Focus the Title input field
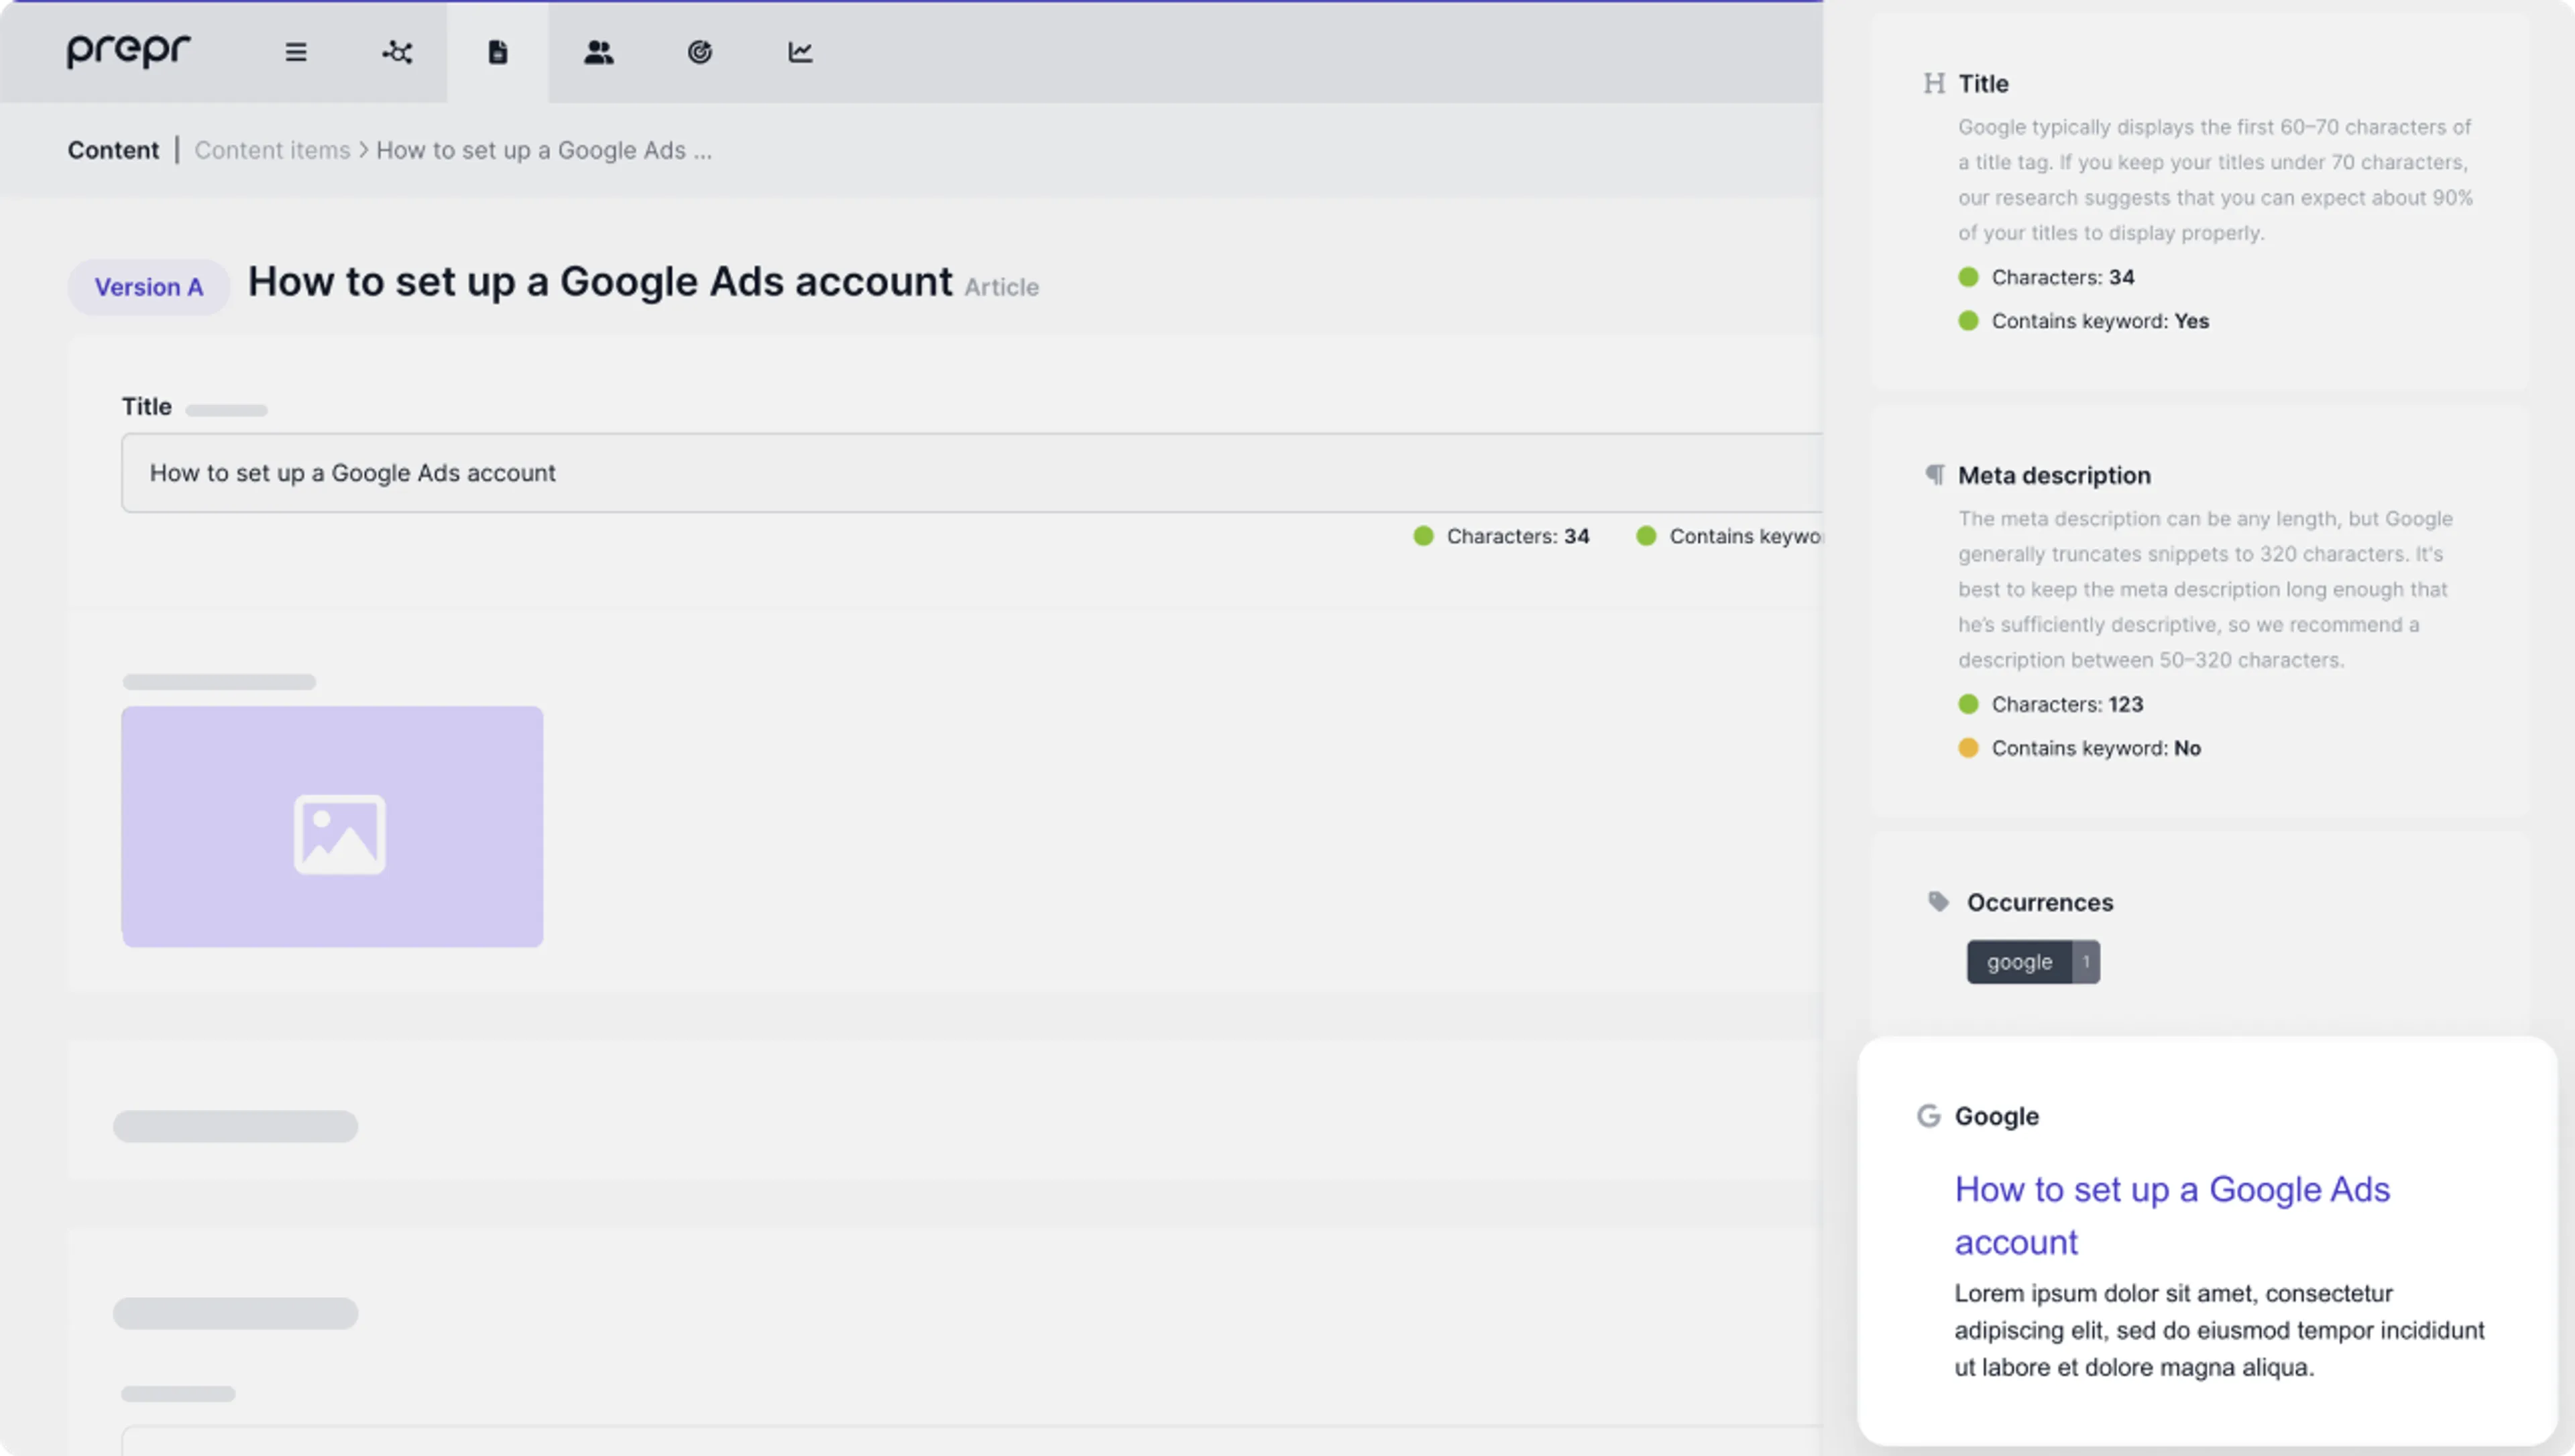This screenshot has width=2575, height=1456. coord(972,473)
